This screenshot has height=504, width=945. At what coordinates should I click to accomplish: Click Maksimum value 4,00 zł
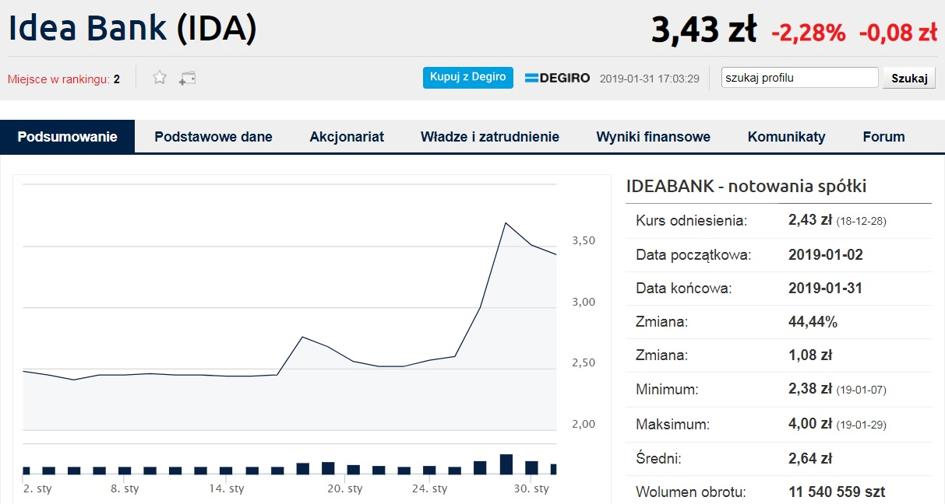(x=810, y=424)
